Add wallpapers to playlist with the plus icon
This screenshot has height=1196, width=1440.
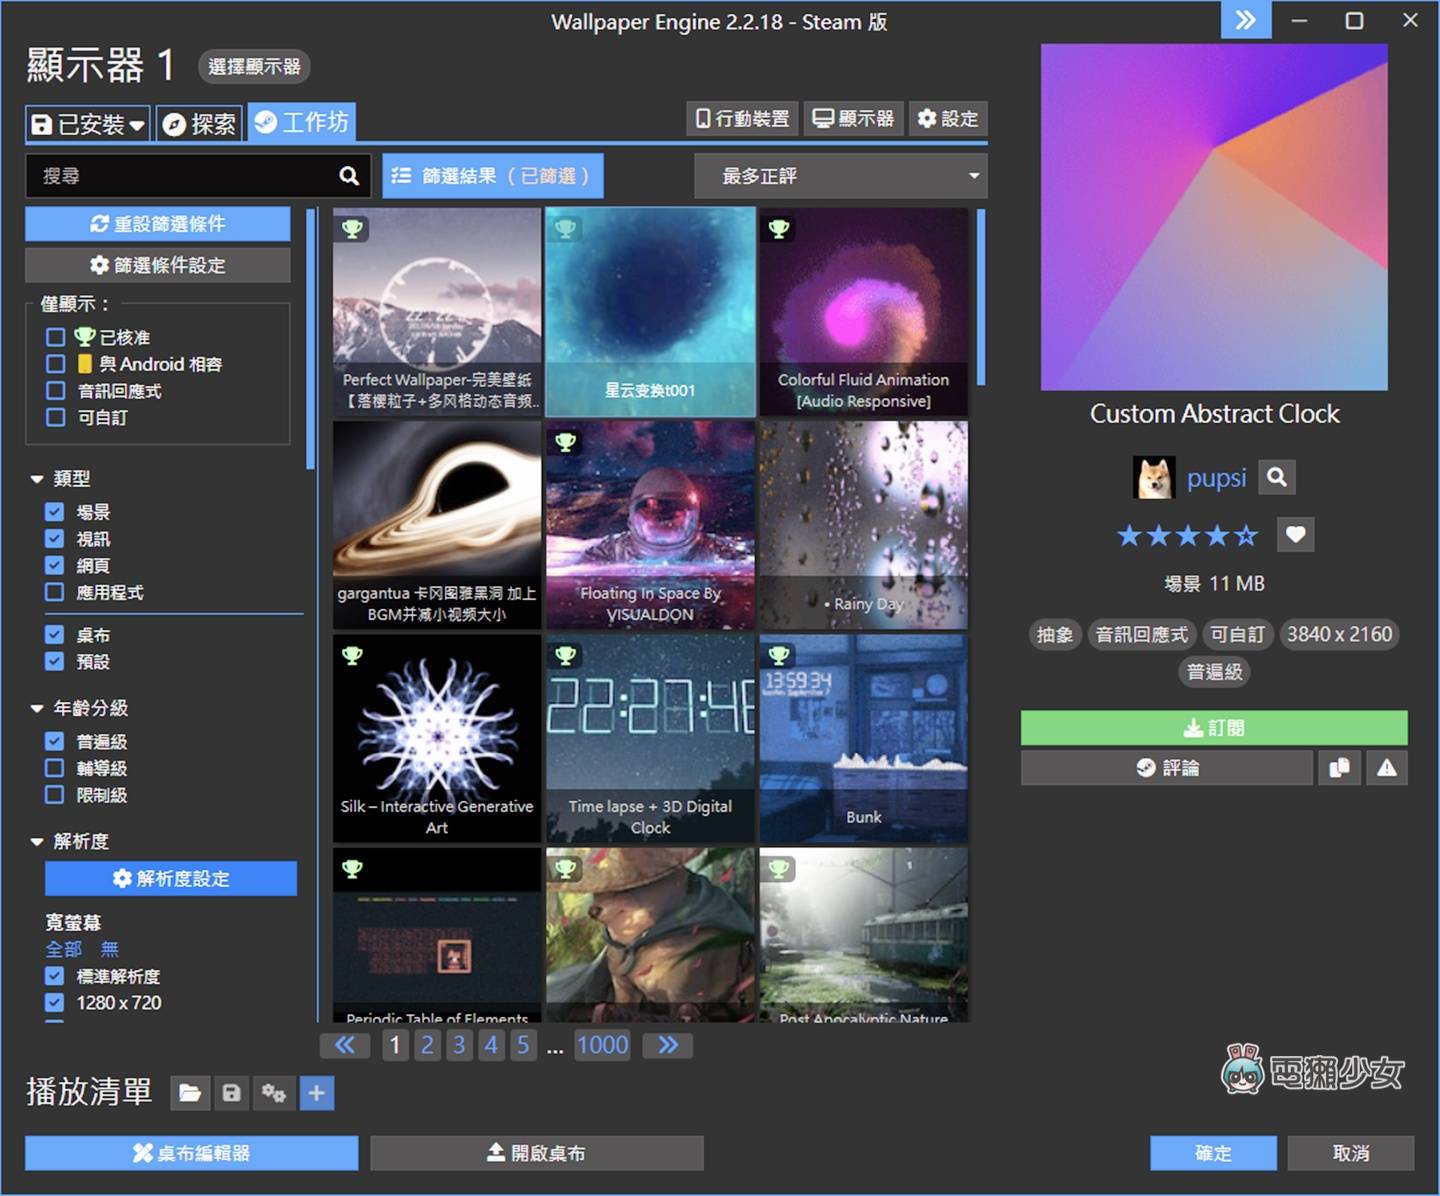[x=316, y=1093]
